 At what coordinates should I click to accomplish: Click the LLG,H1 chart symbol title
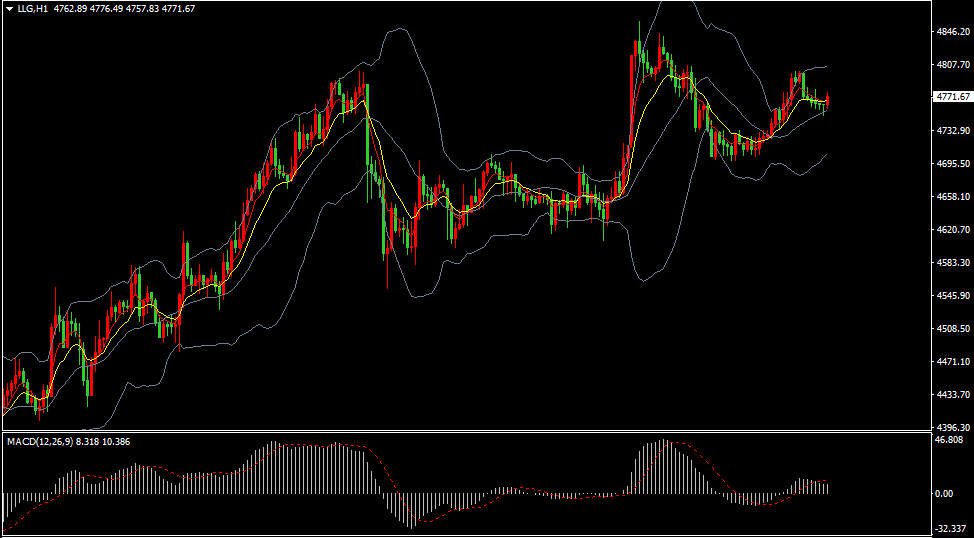coord(32,9)
